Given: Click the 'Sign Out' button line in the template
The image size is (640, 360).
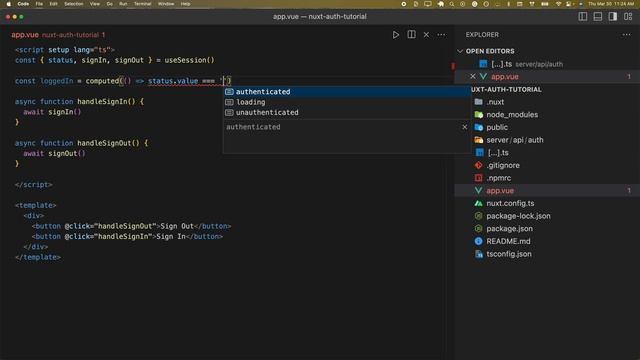Looking at the screenshot, I should pos(131,226).
